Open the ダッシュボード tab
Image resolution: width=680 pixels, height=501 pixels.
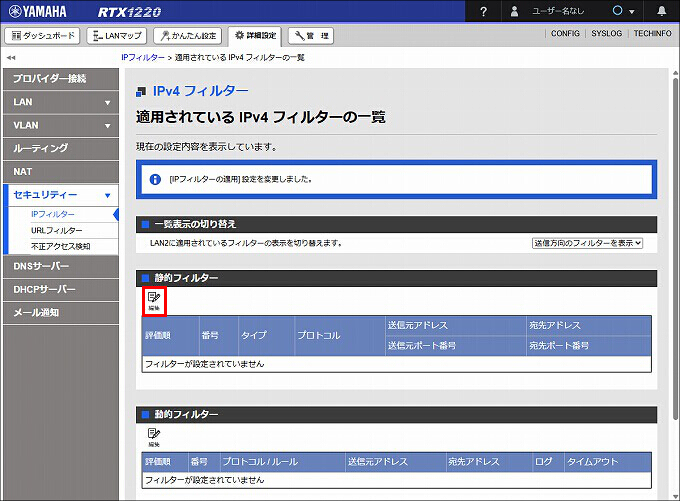(x=42, y=36)
